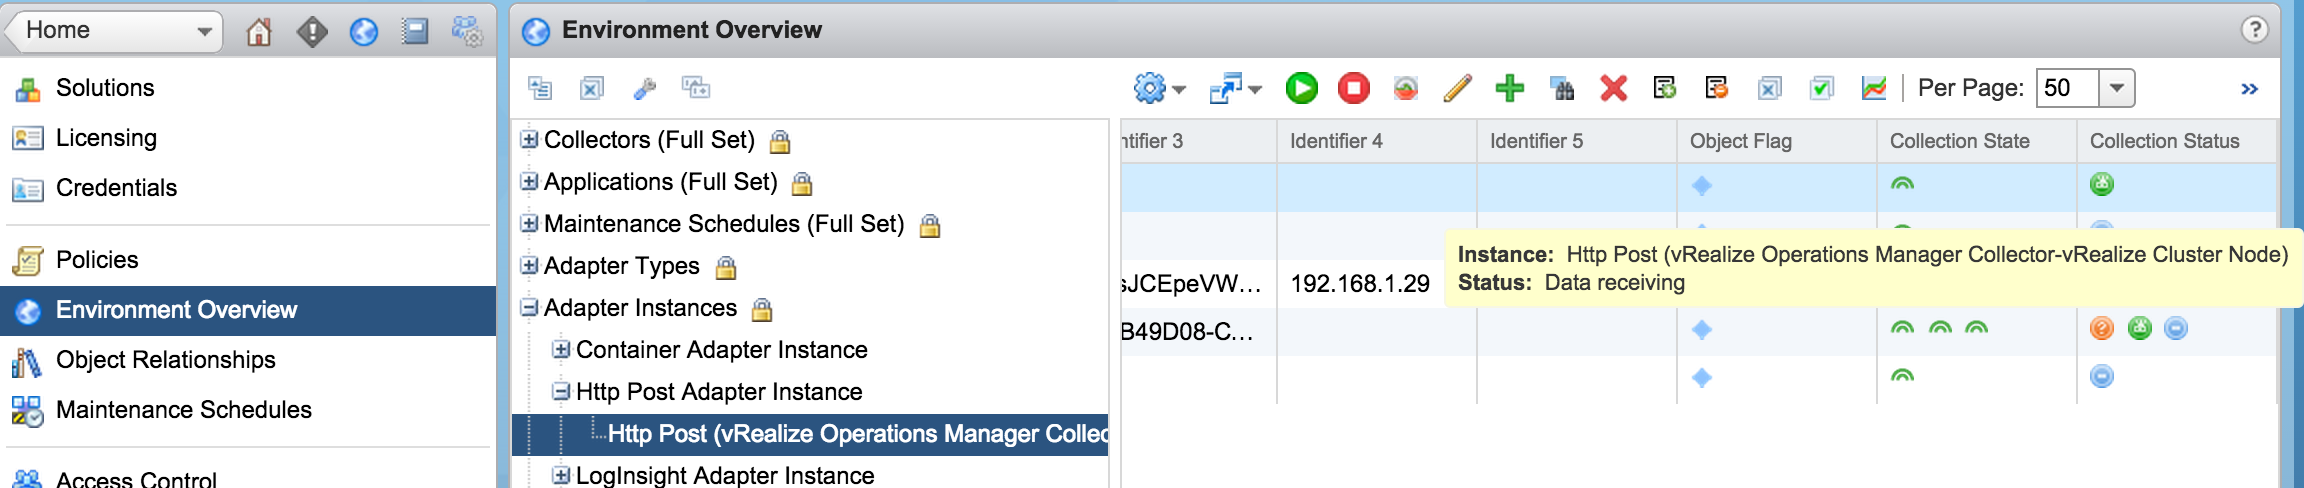Click the red X Delete Object icon
Image resolution: width=2304 pixels, height=488 pixels.
pyautogui.click(x=1613, y=88)
